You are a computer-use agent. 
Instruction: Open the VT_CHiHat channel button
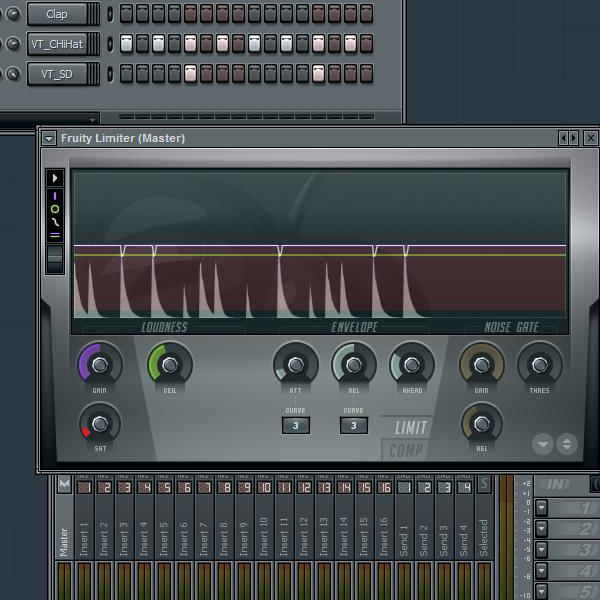57,44
